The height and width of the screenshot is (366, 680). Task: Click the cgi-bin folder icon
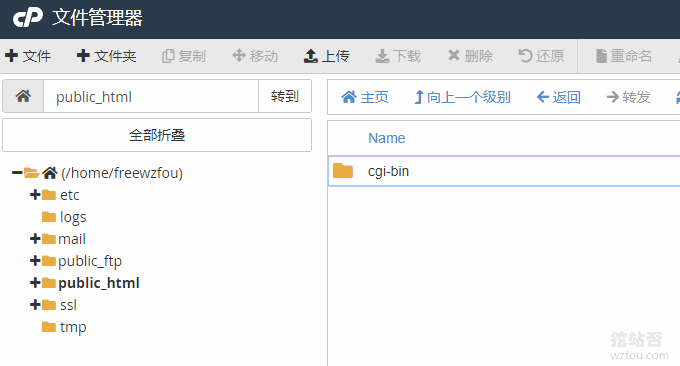(343, 171)
